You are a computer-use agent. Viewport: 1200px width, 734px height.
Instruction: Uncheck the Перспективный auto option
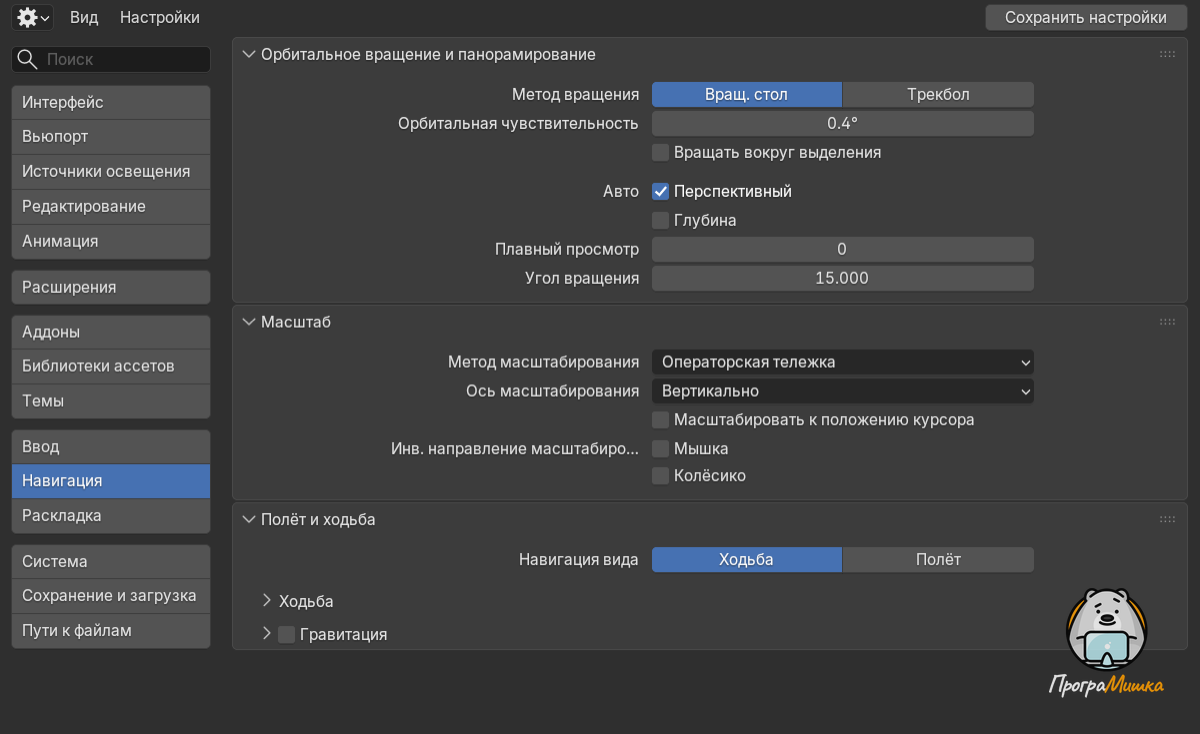coord(660,191)
